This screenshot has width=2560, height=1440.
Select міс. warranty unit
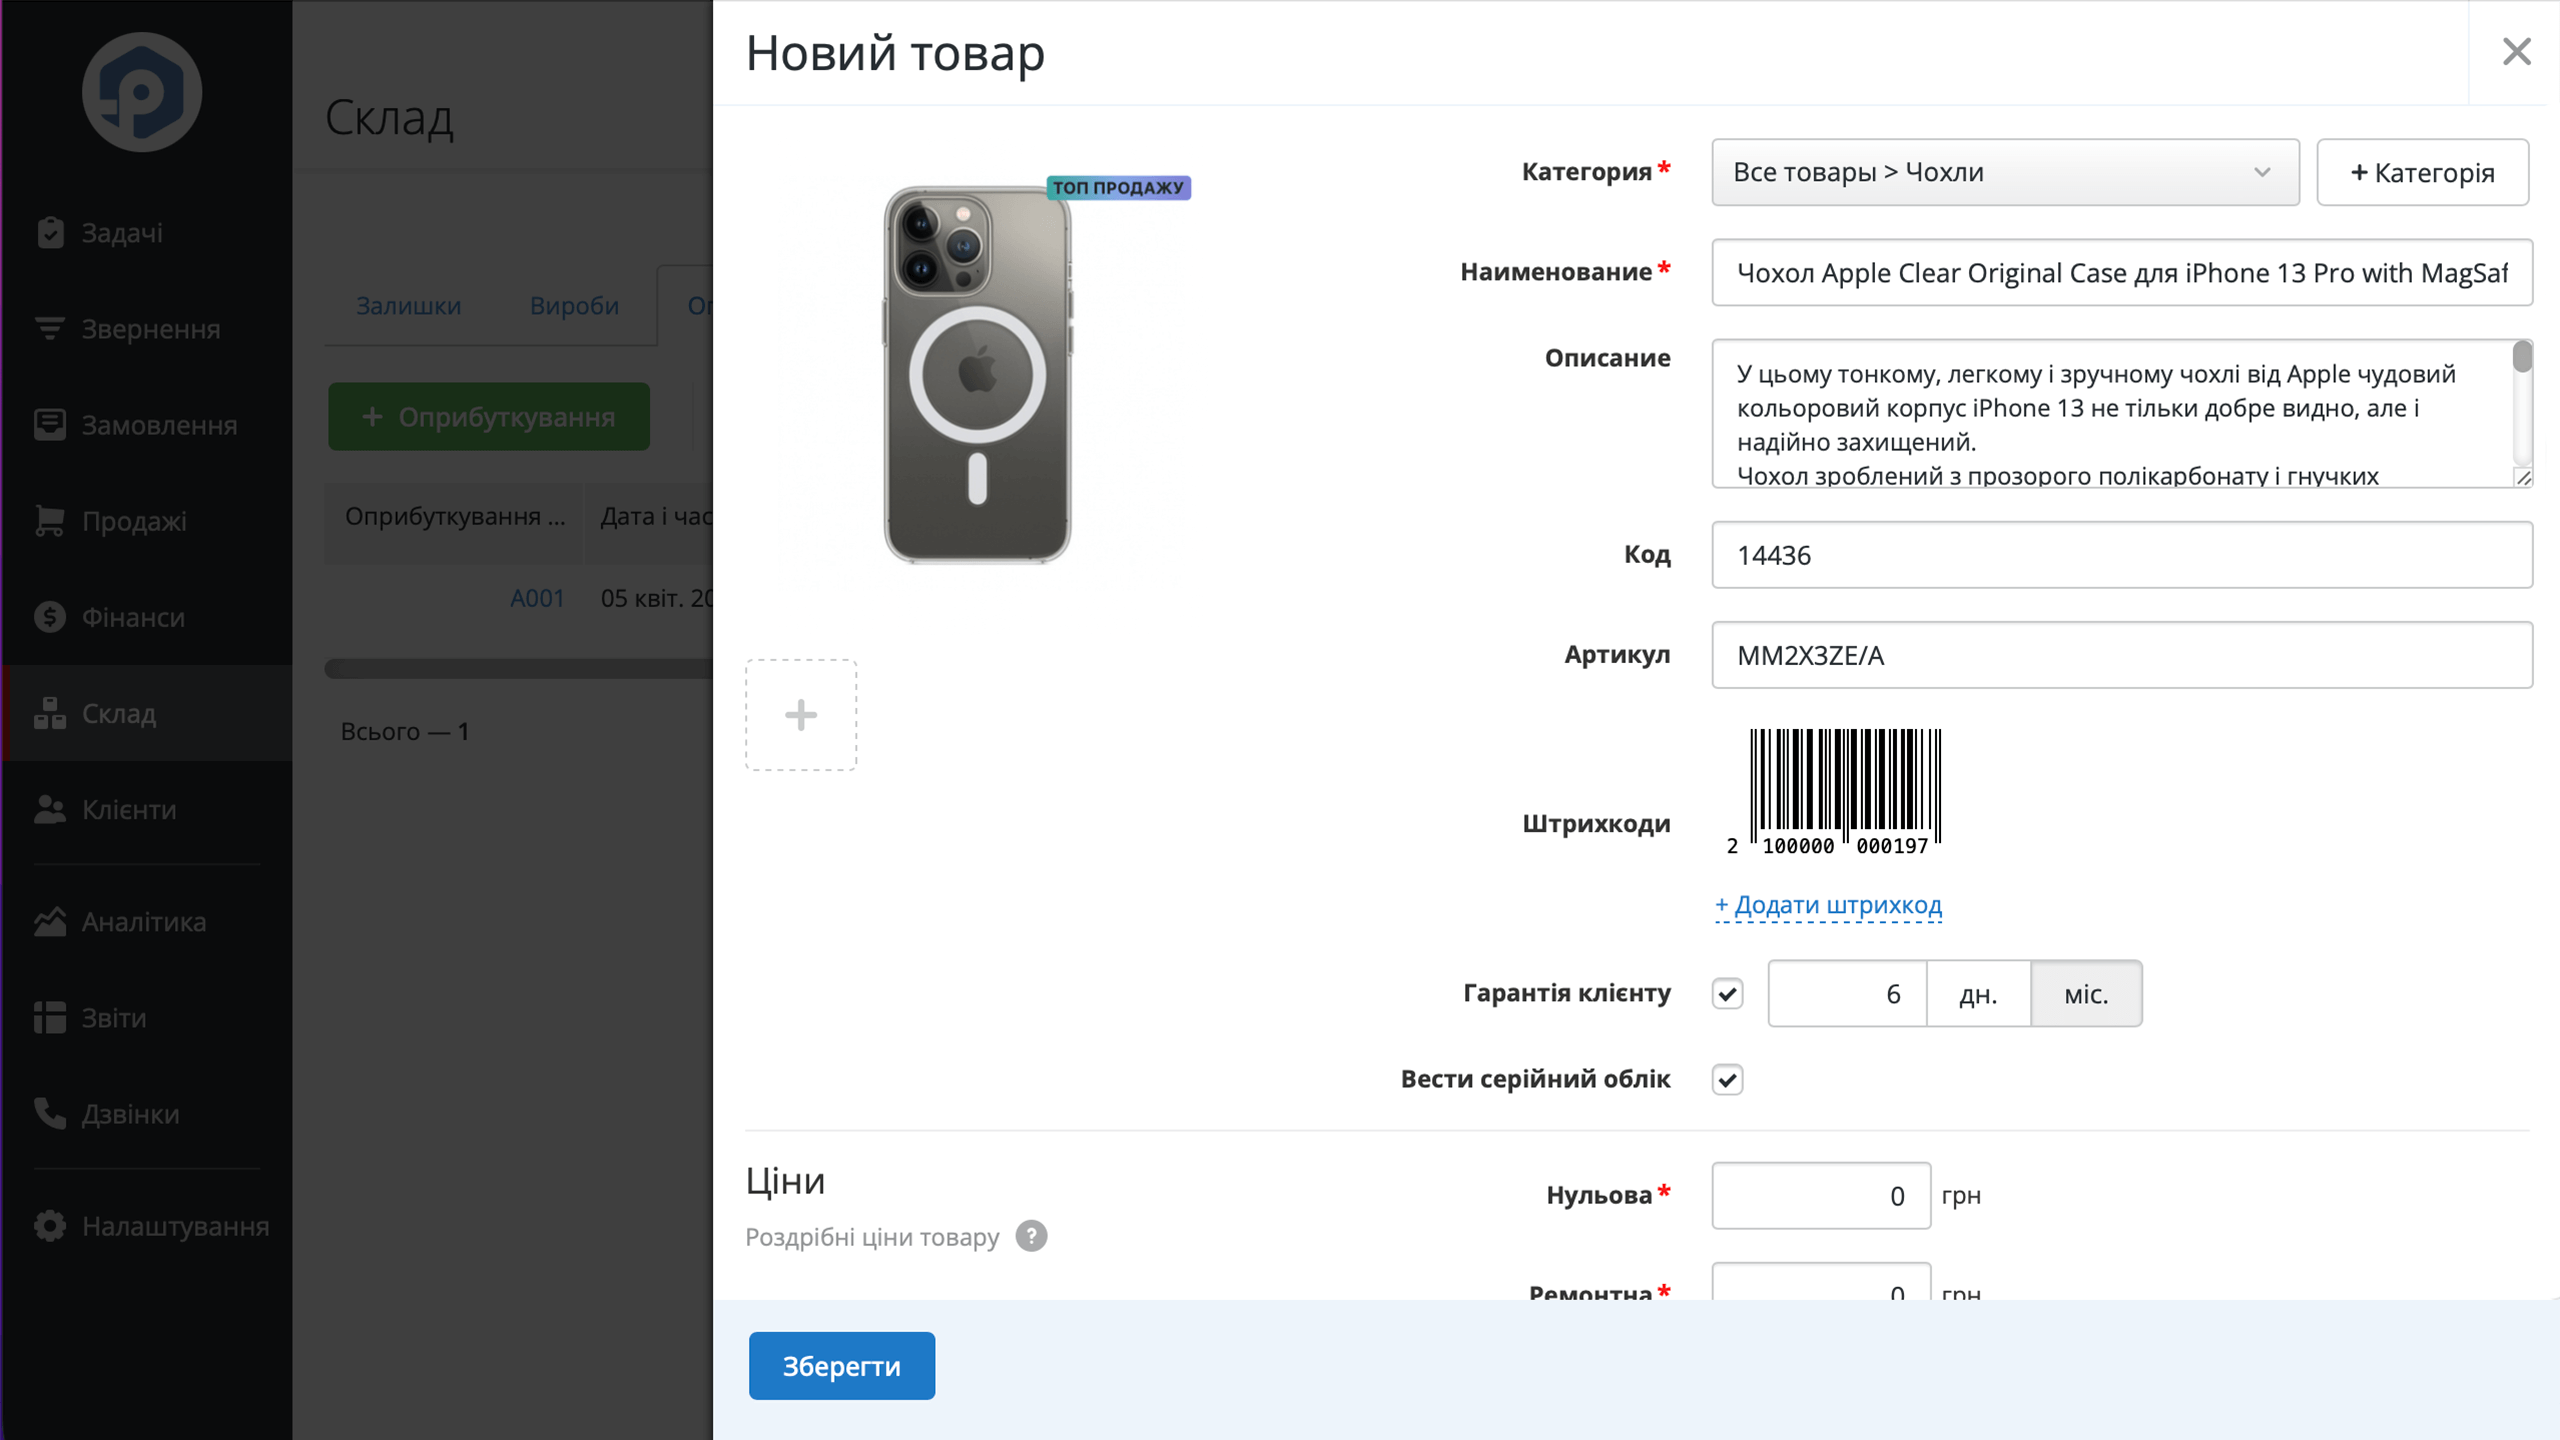click(x=2086, y=994)
